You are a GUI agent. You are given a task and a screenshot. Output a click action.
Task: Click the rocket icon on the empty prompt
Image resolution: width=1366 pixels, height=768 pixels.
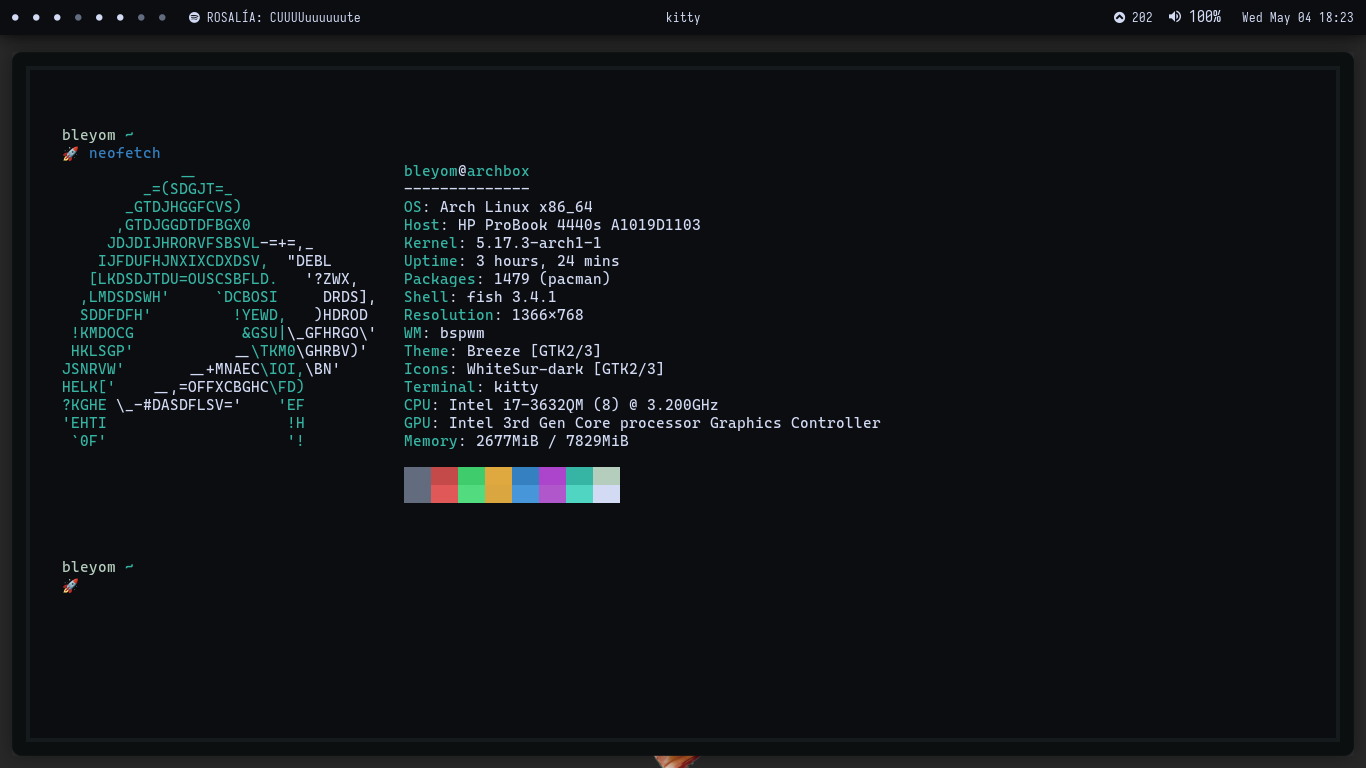pyautogui.click(x=70, y=585)
